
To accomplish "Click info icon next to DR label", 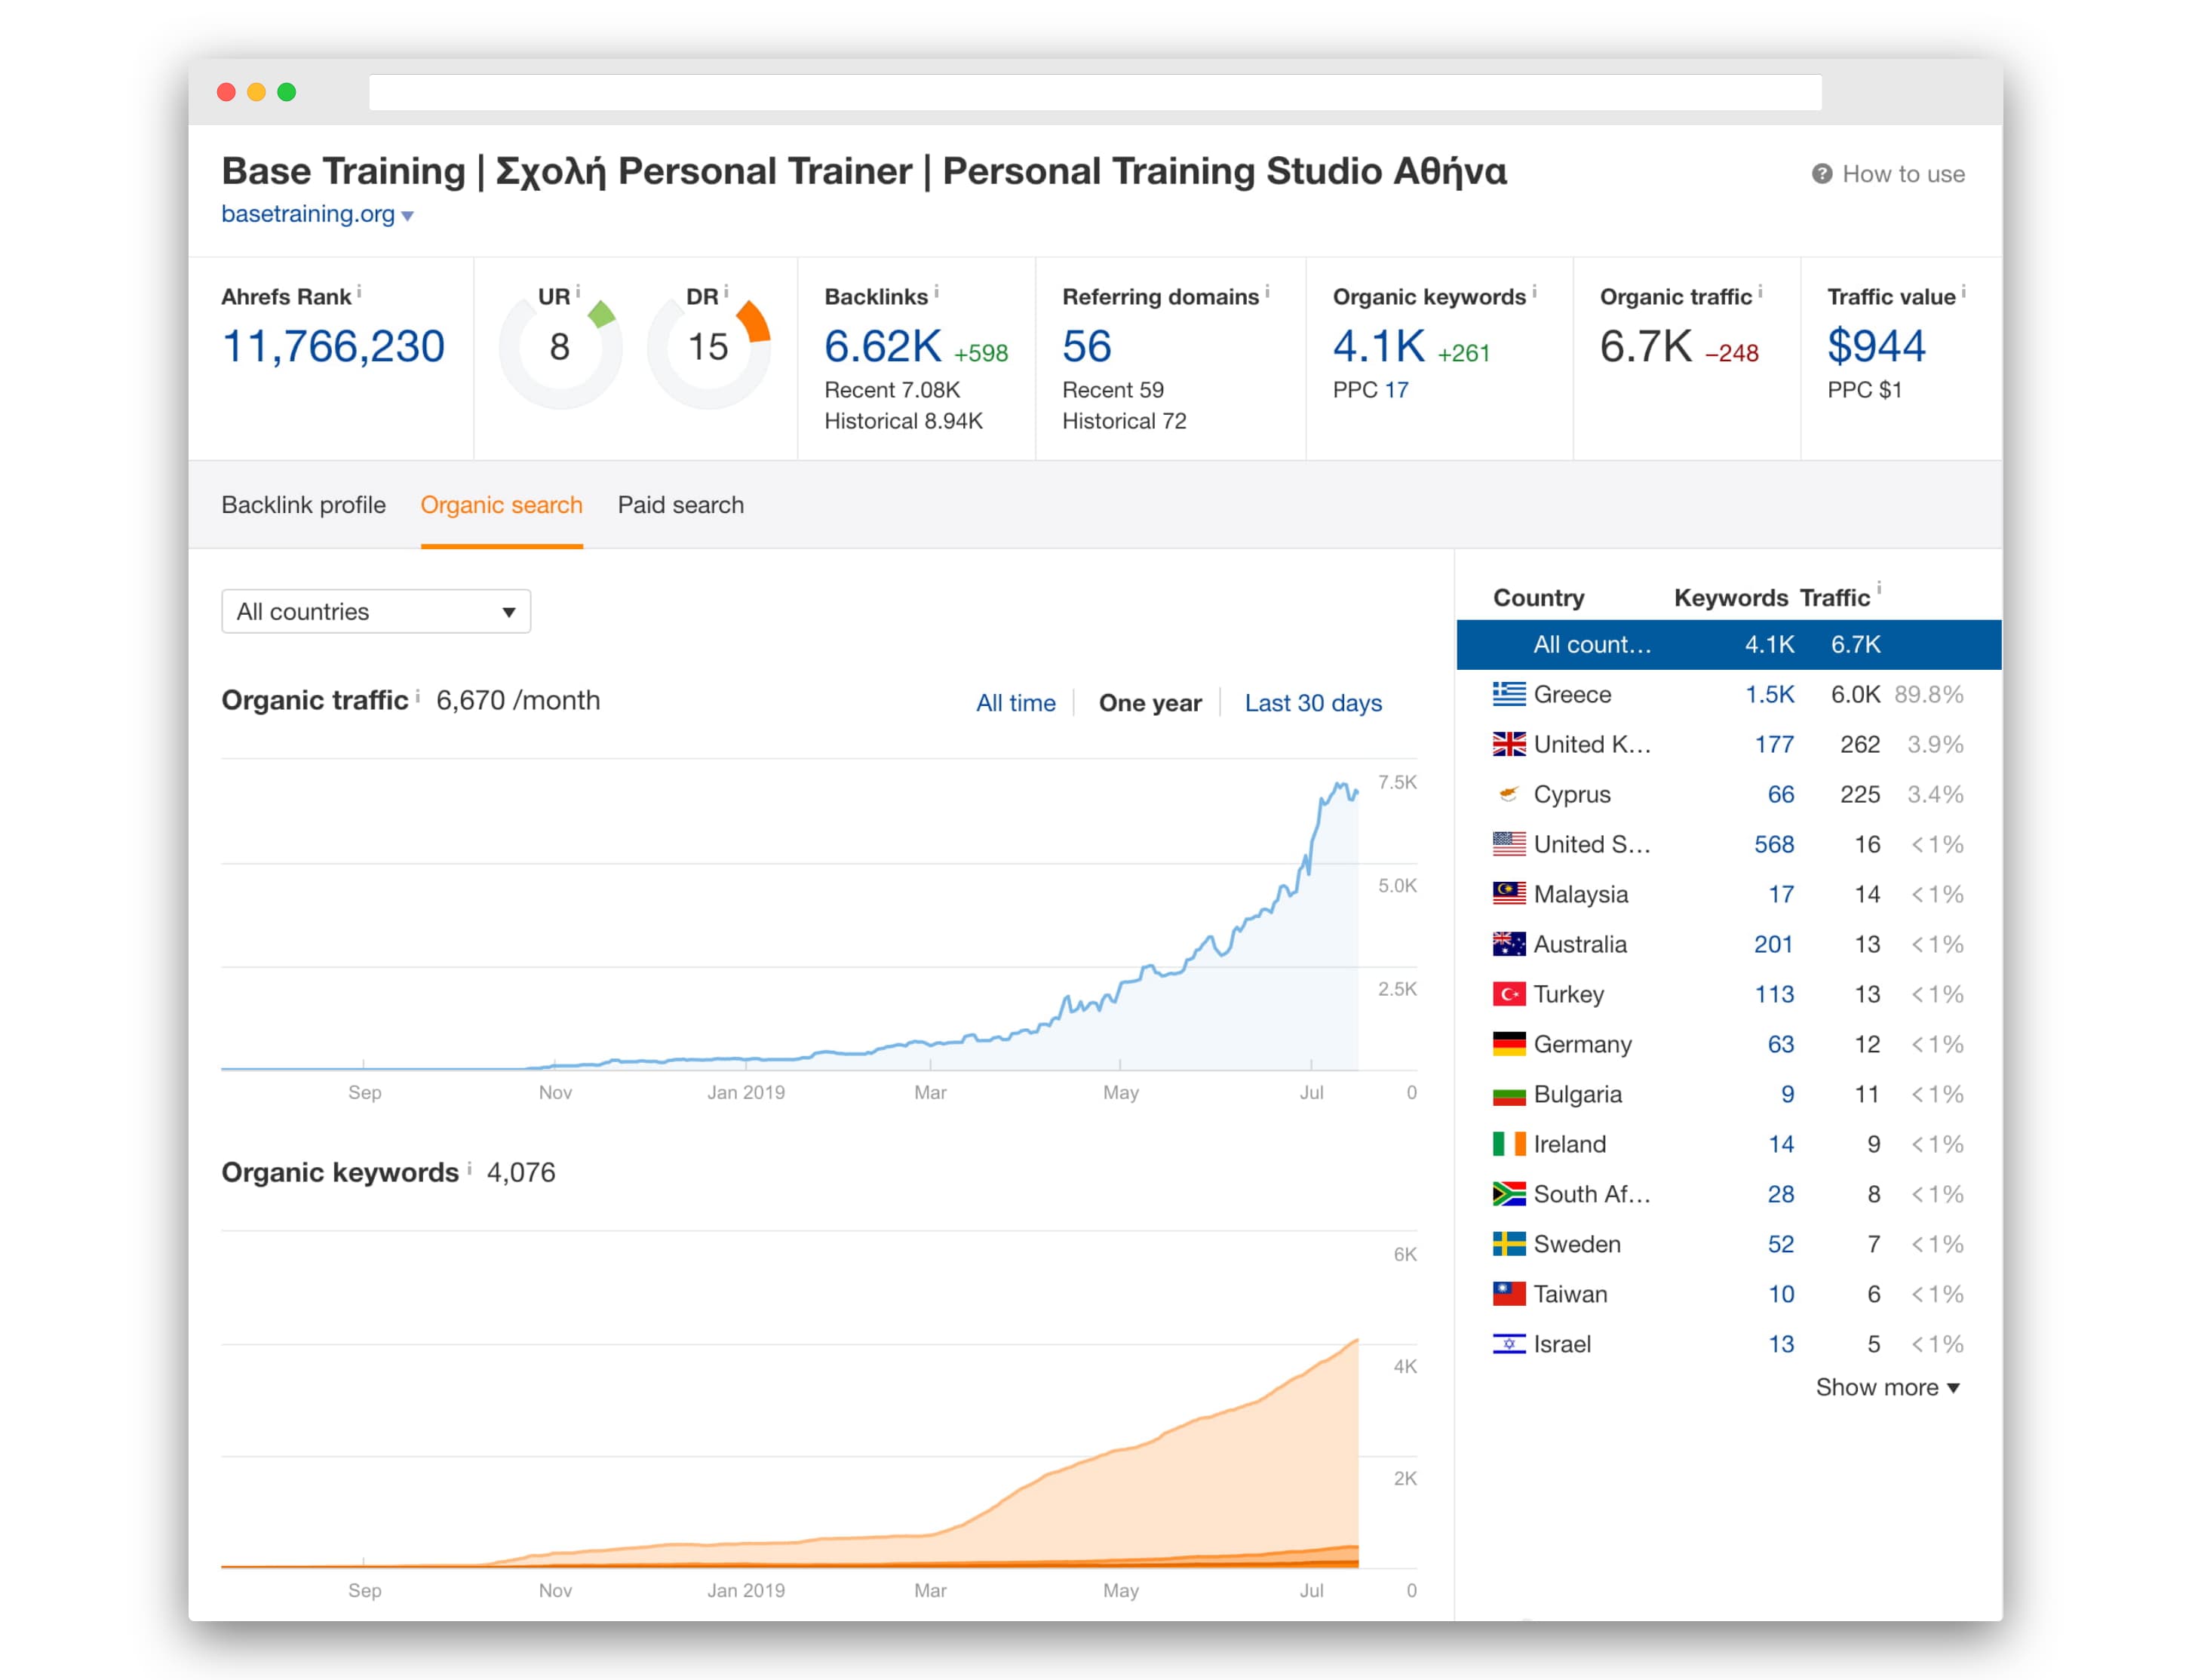I will click(x=726, y=291).
